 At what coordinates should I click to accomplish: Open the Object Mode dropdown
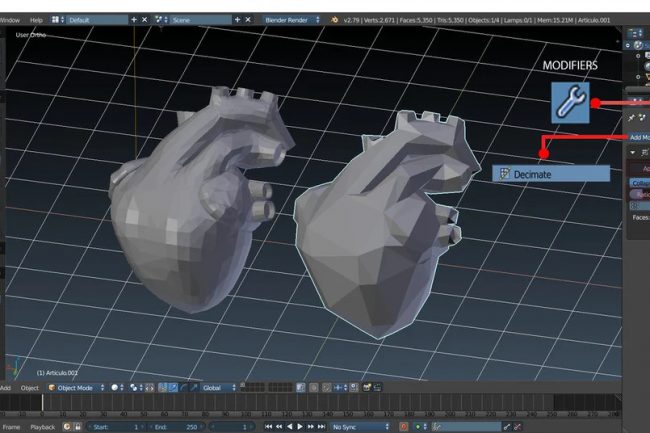76,388
